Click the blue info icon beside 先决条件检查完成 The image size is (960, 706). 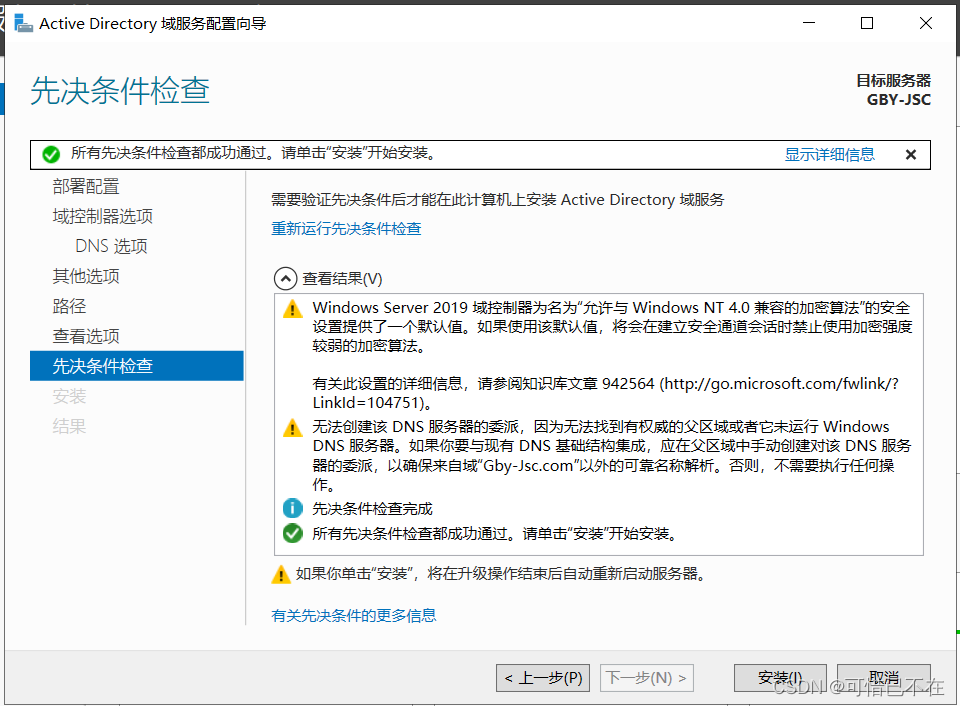[293, 508]
